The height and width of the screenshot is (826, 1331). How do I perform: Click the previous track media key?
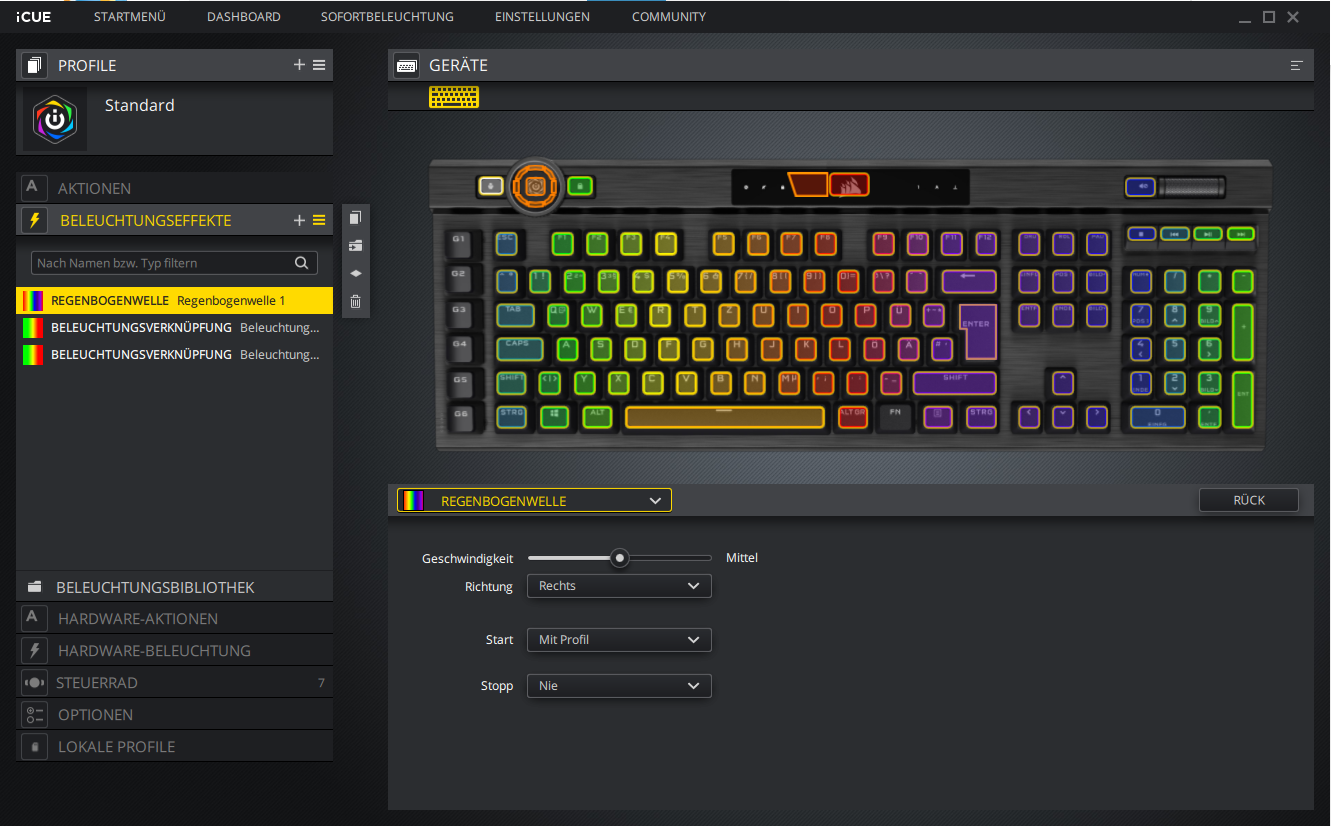click(x=1175, y=233)
